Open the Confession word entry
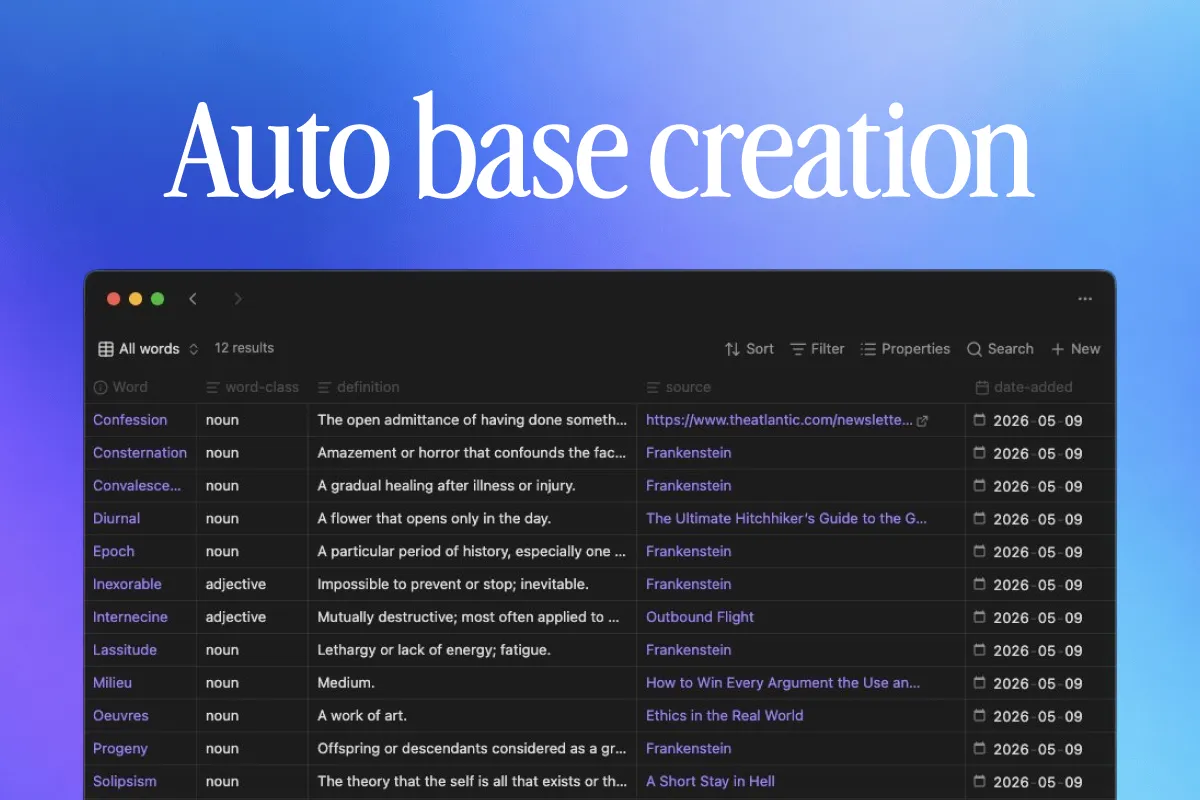Image resolution: width=1200 pixels, height=800 pixels. click(130, 420)
